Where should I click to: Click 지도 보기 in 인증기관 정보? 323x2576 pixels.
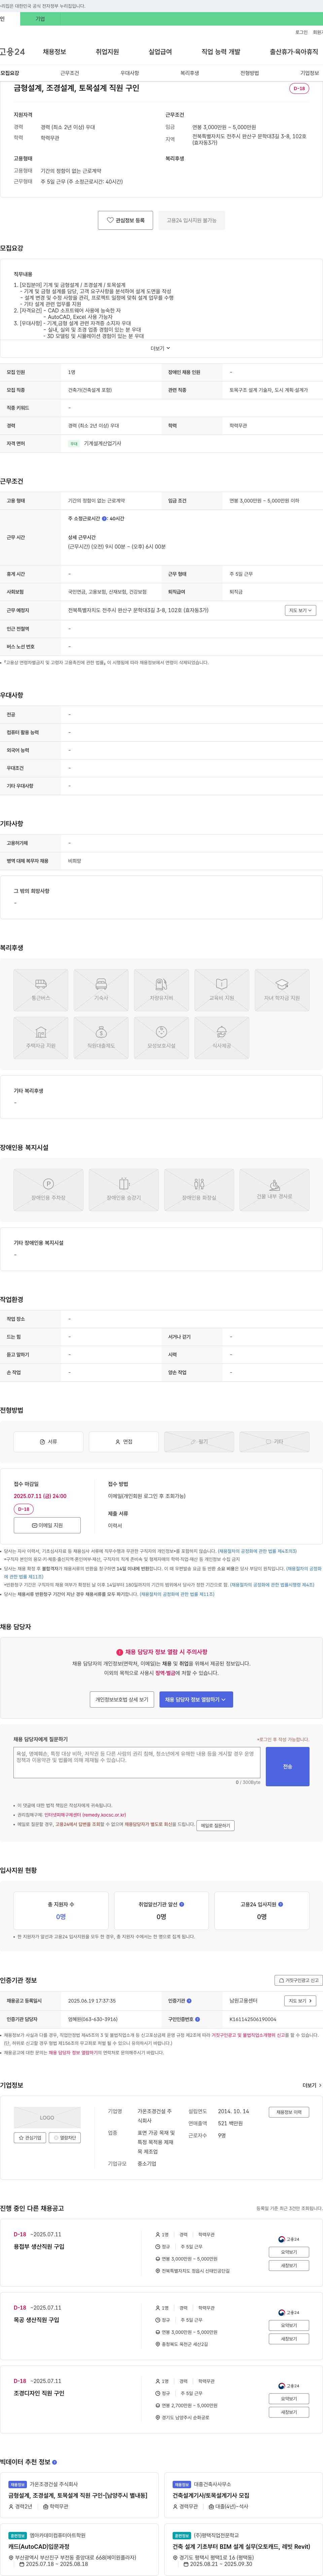pyautogui.click(x=300, y=2001)
